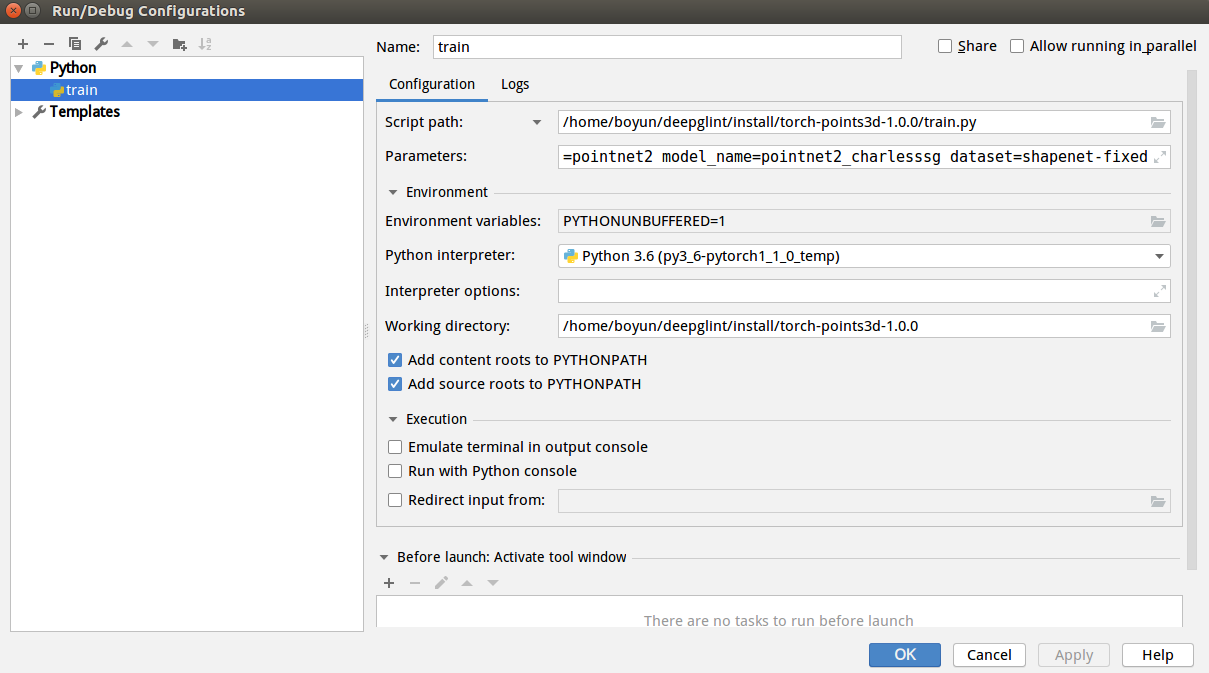This screenshot has width=1209, height=673.
Task: Open edit configuration templates wrench icon
Action: point(100,44)
